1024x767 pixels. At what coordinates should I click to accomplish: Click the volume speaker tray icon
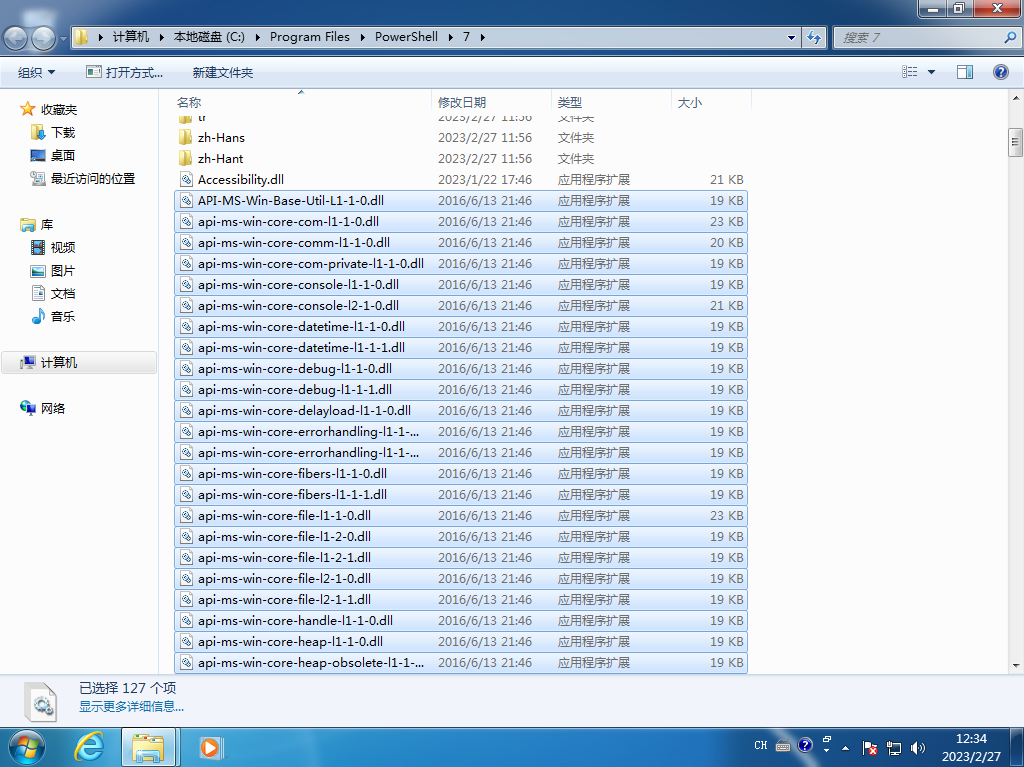918,747
